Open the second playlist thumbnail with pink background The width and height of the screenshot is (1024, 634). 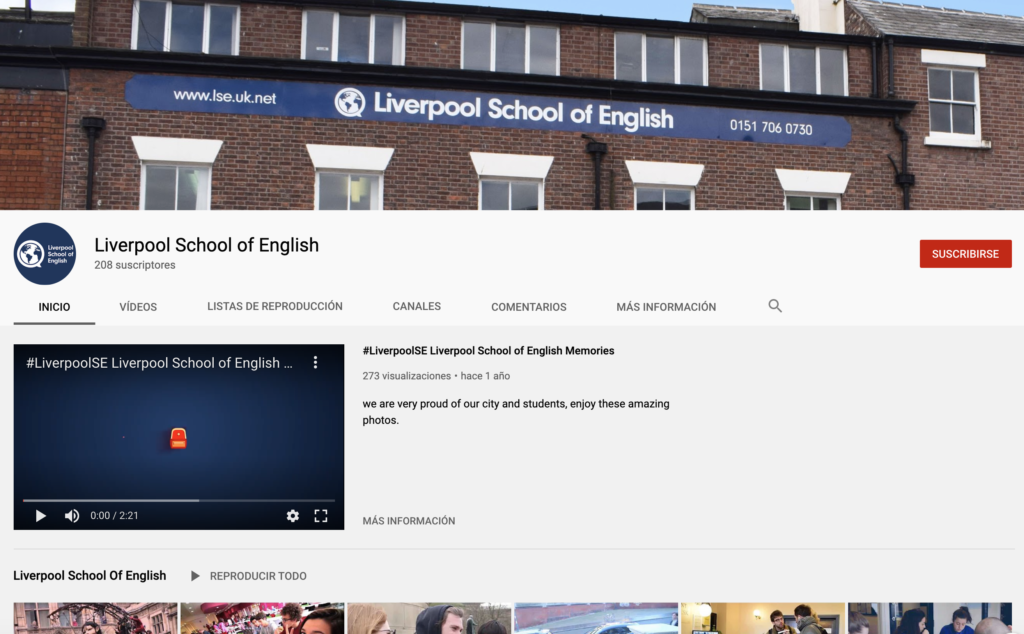263,618
